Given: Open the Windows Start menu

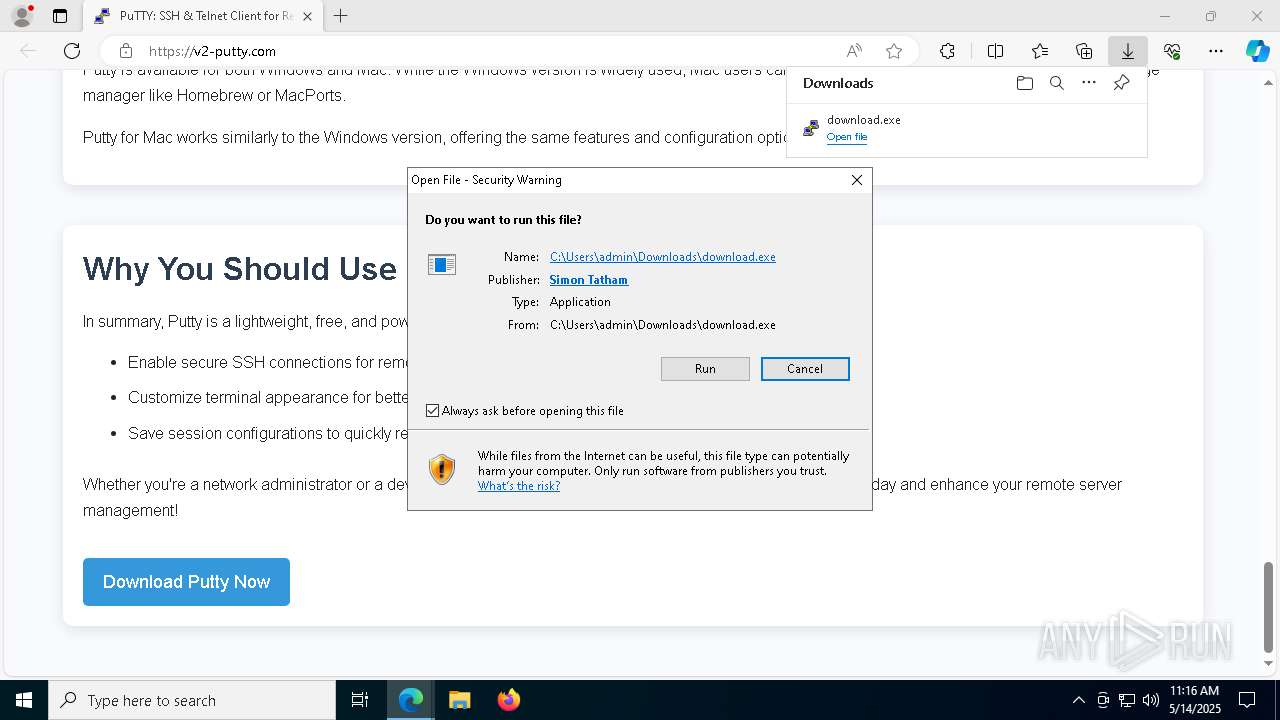Looking at the screenshot, I should 24,700.
